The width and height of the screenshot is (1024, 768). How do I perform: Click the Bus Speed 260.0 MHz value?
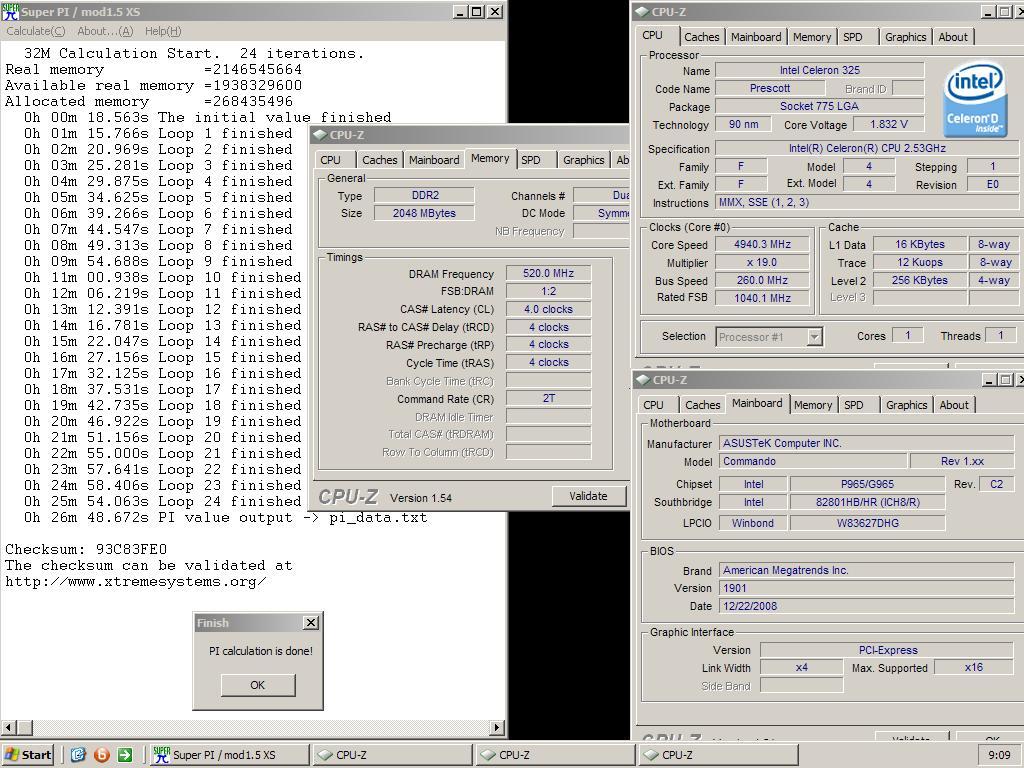pos(762,280)
